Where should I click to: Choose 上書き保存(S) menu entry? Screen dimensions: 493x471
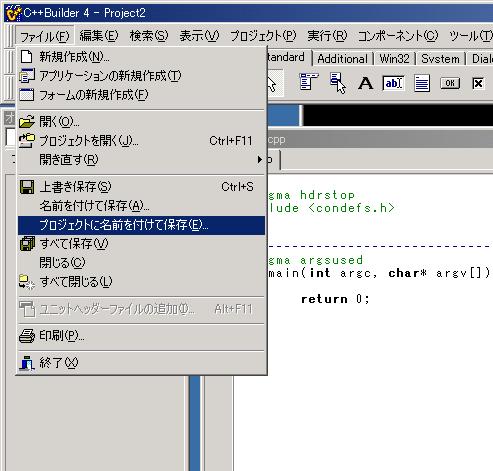[x=141, y=187]
